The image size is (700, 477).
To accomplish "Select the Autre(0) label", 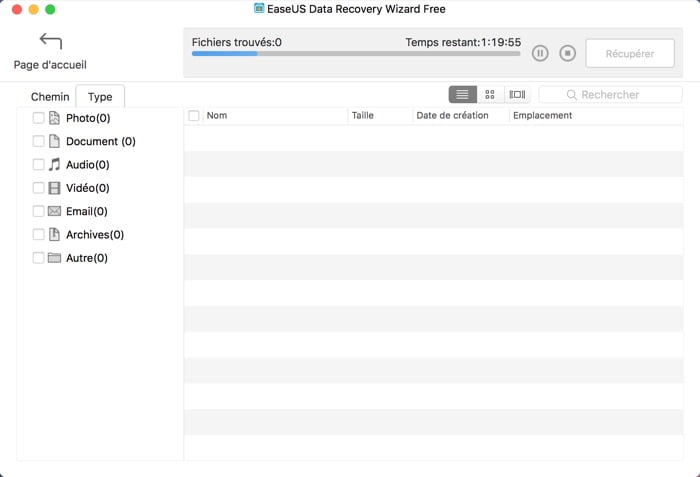I will [x=87, y=258].
